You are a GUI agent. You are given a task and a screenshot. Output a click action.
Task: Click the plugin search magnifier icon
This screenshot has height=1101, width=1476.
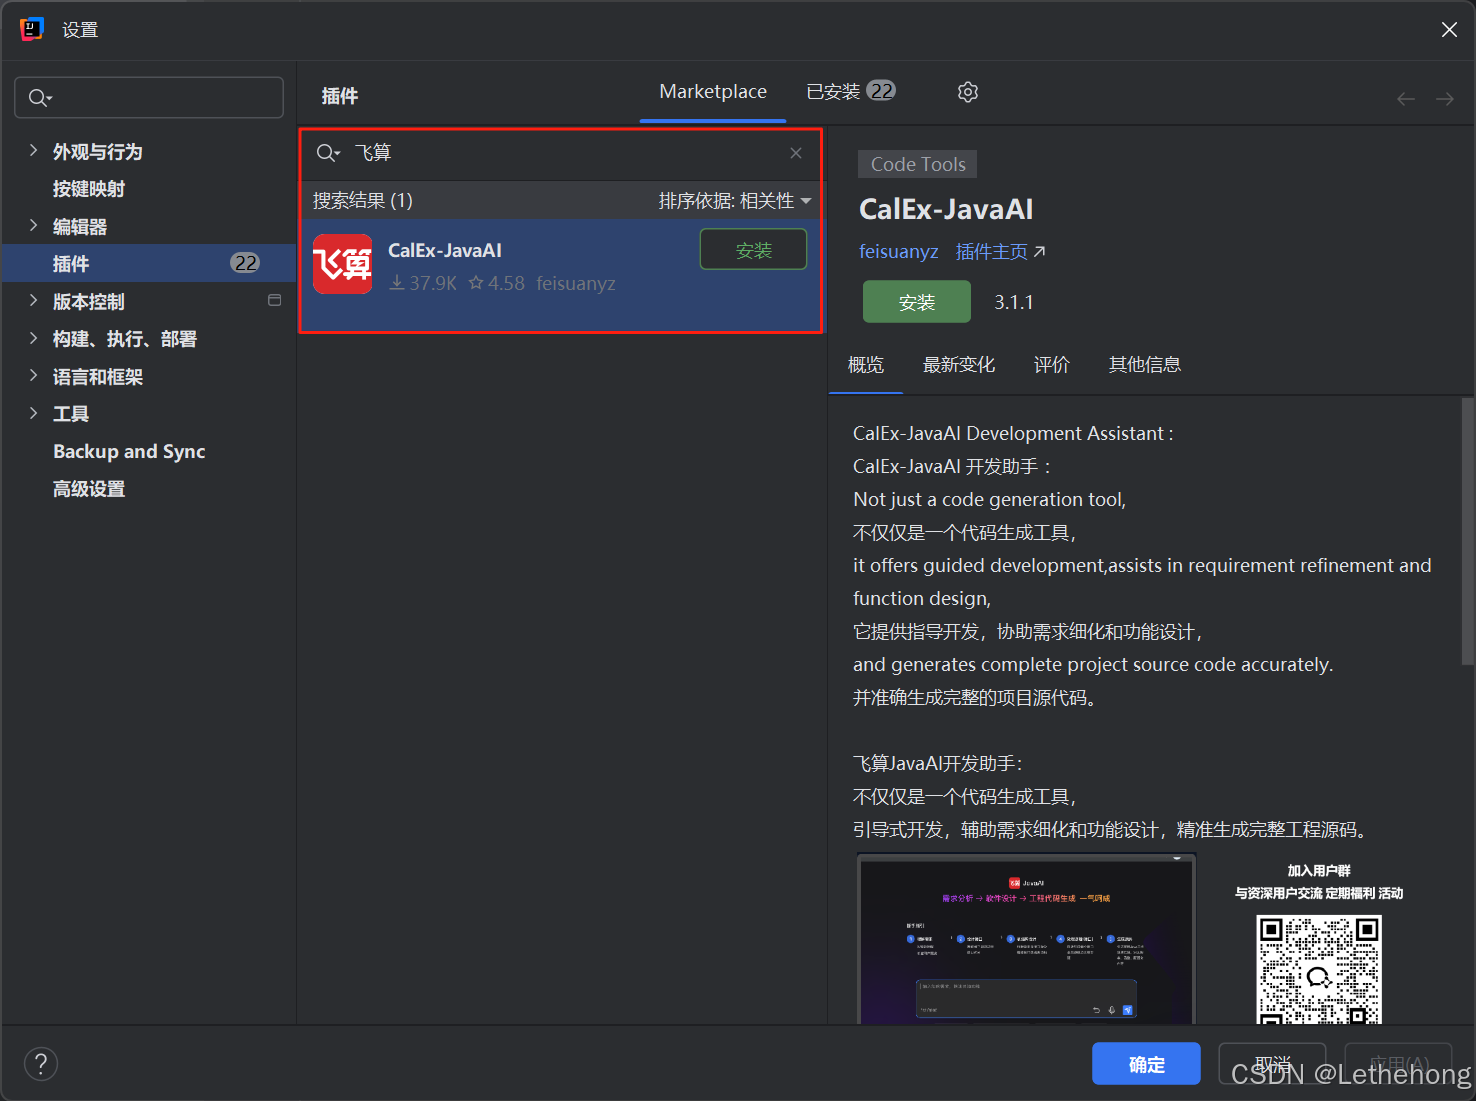coord(328,153)
